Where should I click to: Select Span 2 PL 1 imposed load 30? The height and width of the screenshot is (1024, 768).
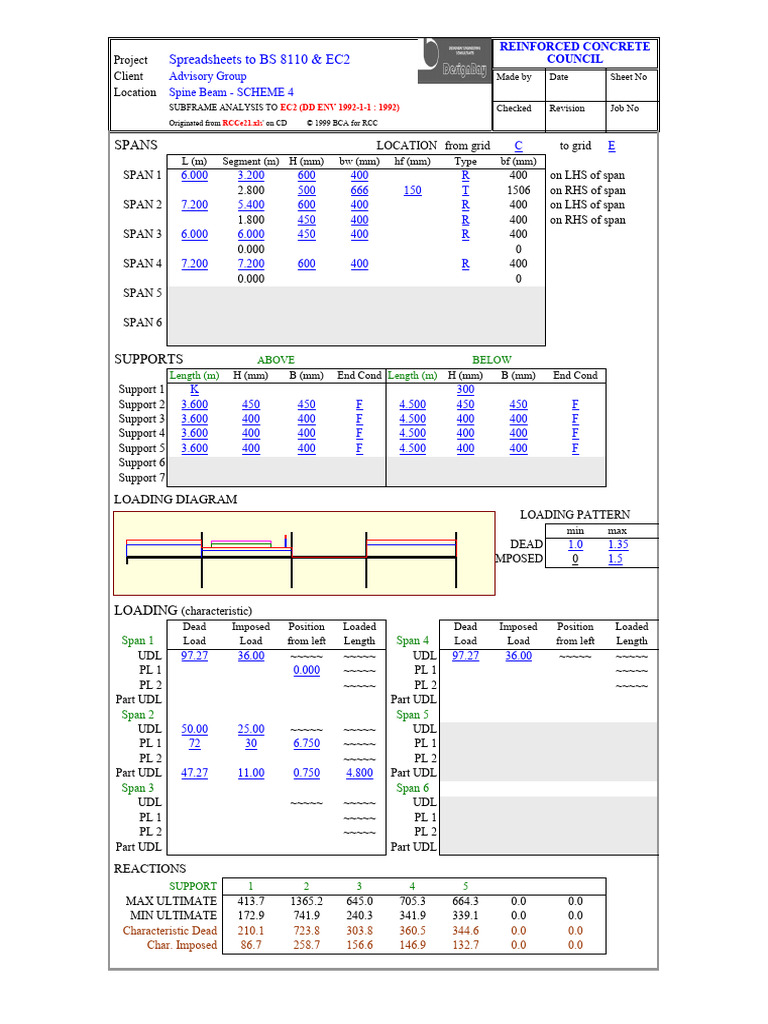pos(251,743)
